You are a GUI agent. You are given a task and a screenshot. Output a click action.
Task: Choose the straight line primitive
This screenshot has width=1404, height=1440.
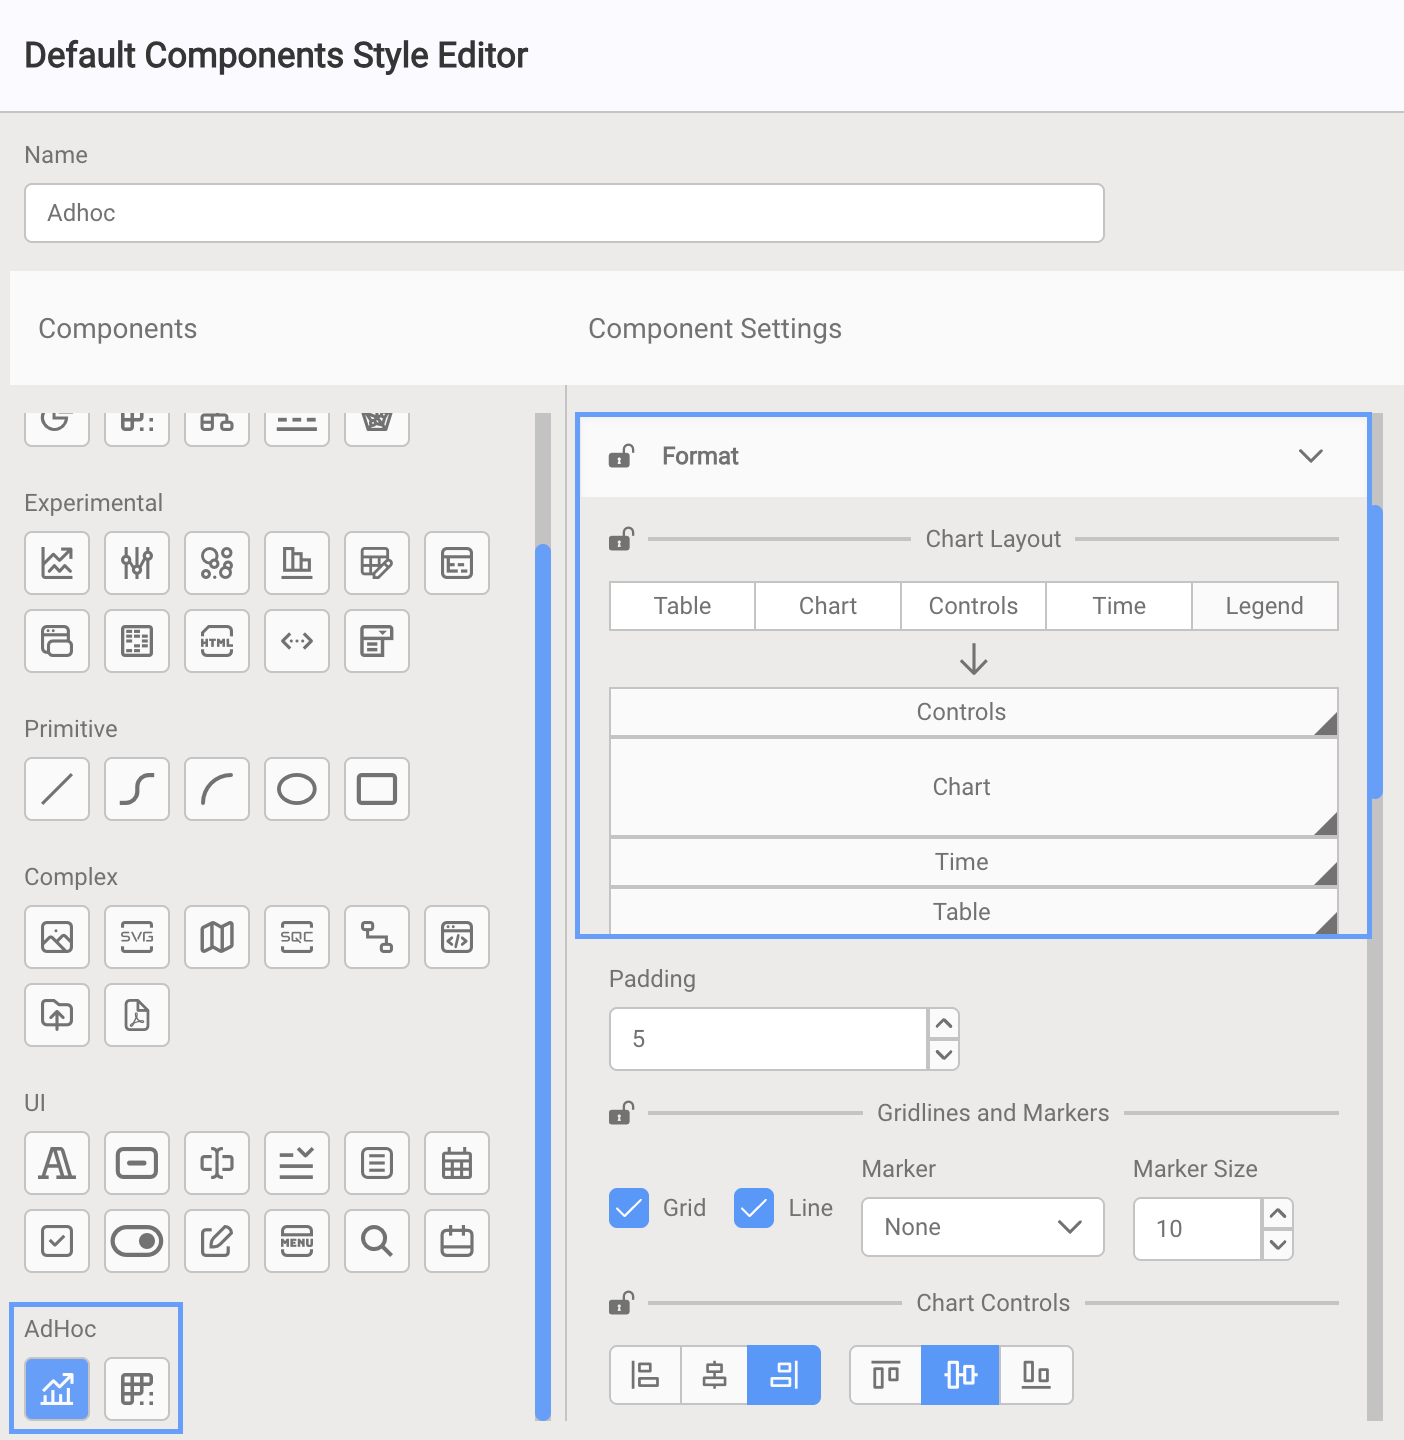click(x=57, y=789)
